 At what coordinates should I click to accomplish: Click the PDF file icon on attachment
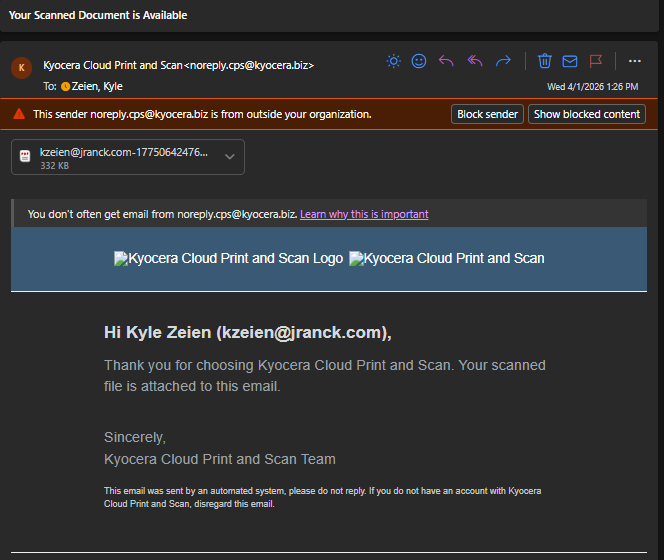pos(25,157)
